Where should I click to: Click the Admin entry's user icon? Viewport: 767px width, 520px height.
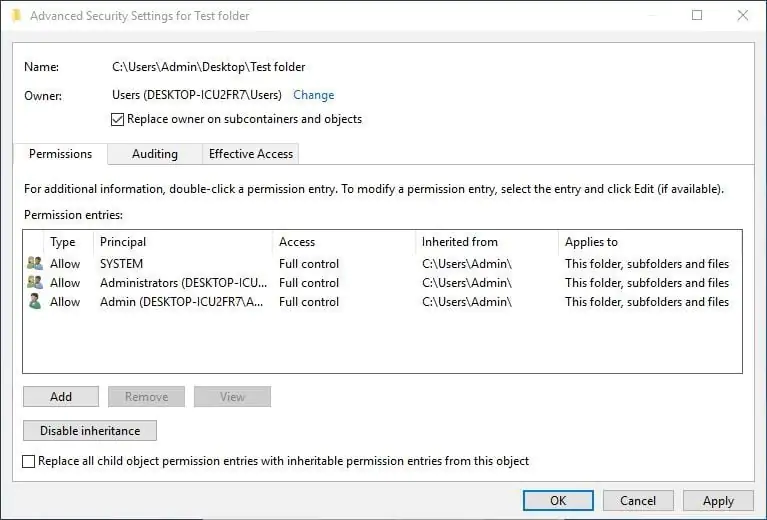pos(35,302)
